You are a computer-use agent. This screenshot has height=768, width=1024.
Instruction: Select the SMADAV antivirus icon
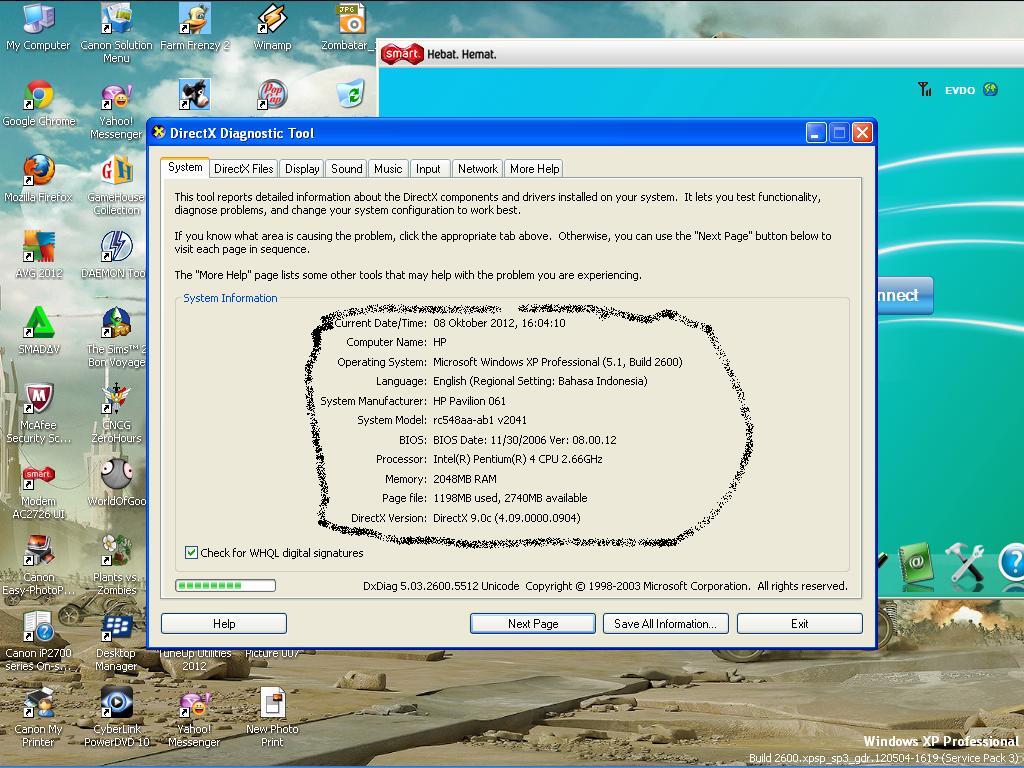38,324
